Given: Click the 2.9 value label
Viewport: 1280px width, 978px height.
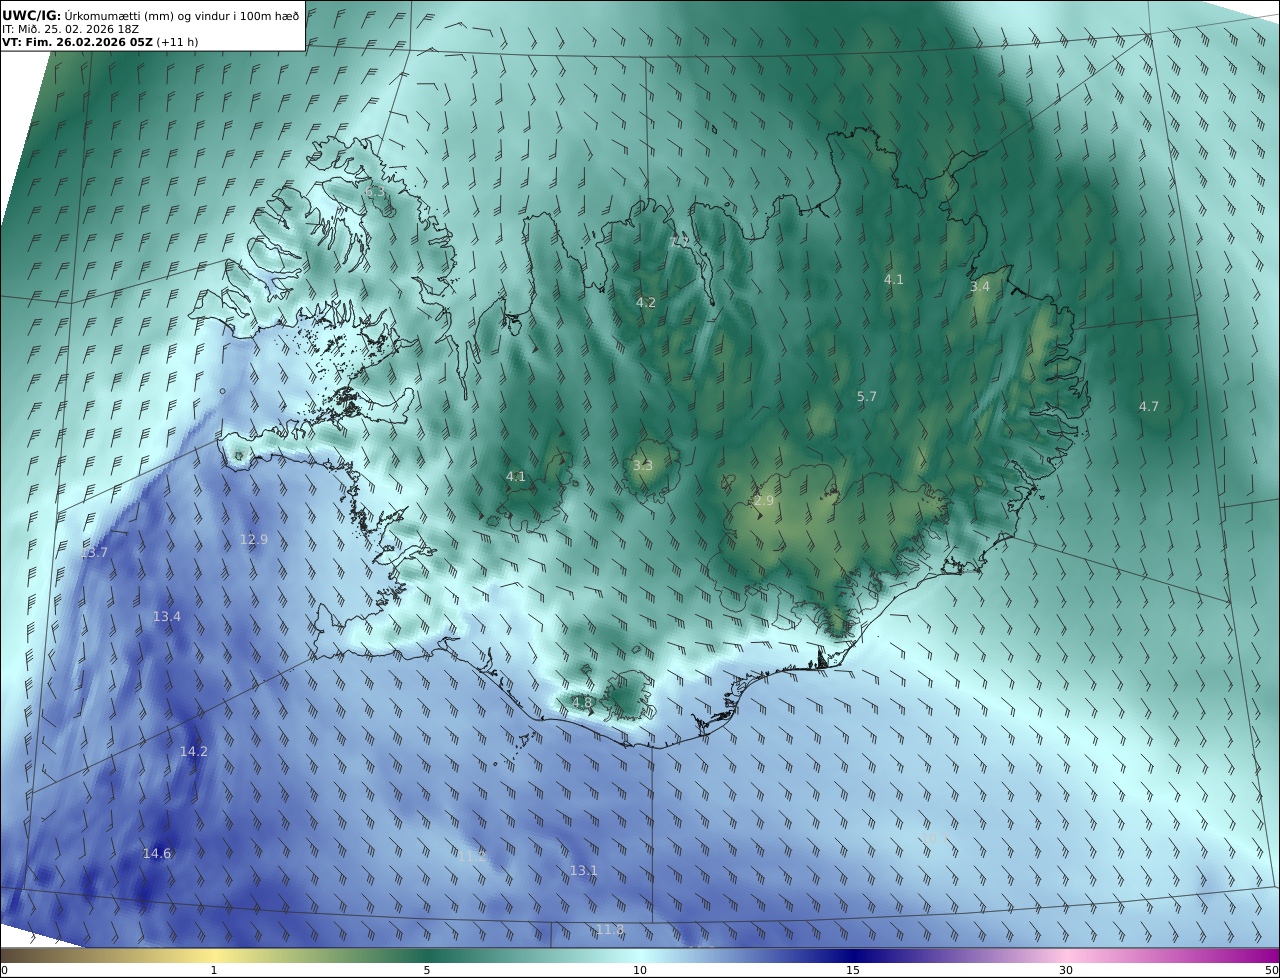Looking at the screenshot, I should 764,500.
